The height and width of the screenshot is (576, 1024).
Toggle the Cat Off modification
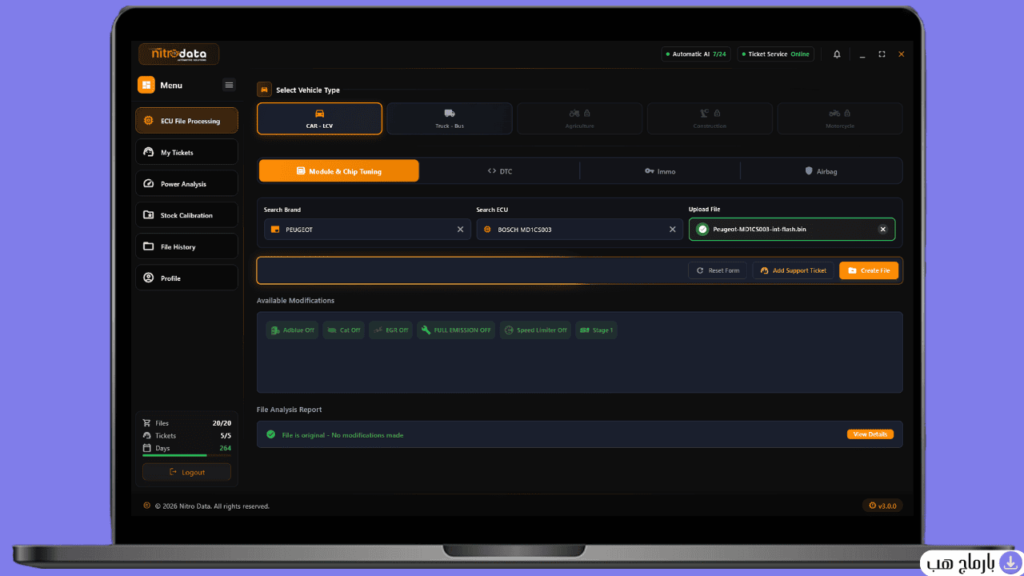pos(344,330)
